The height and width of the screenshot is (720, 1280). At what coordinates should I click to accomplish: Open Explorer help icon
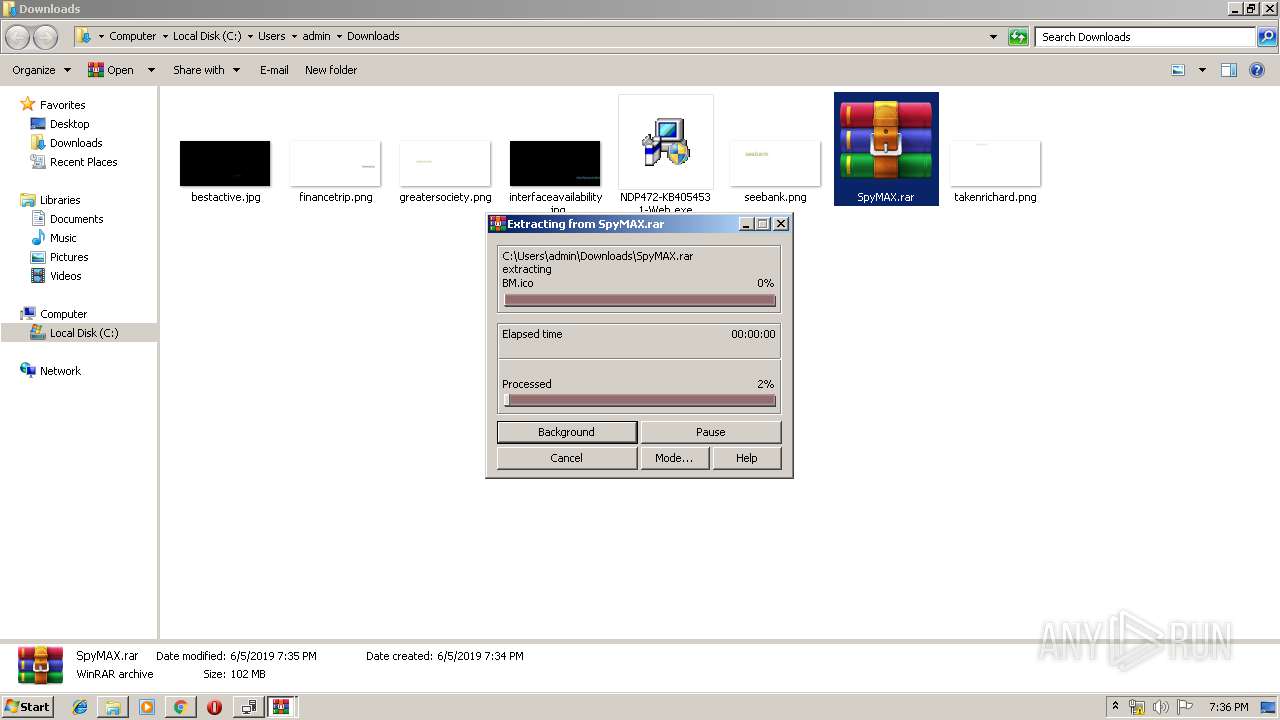point(1258,70)
